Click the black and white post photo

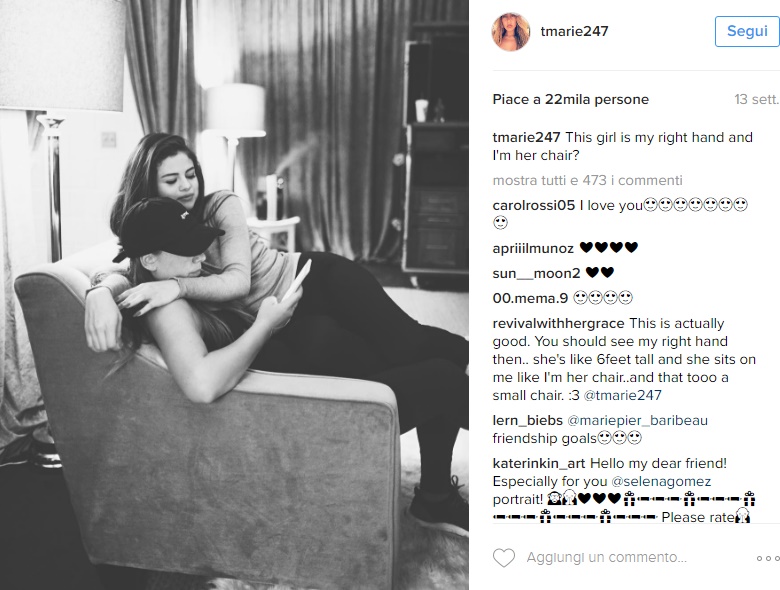[234, 295]
